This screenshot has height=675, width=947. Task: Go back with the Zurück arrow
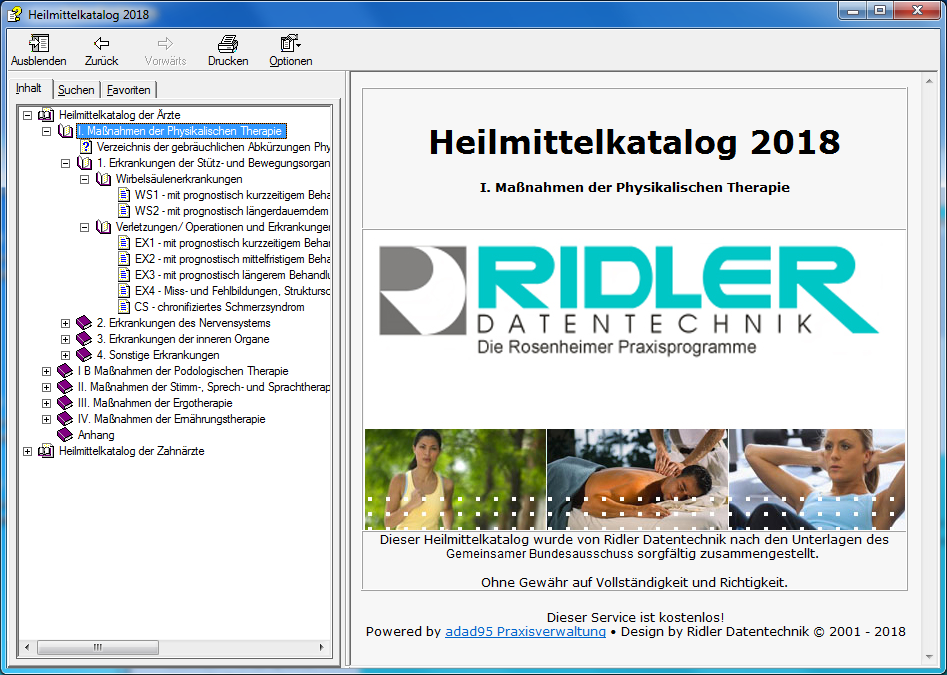[x=101, y=43]
